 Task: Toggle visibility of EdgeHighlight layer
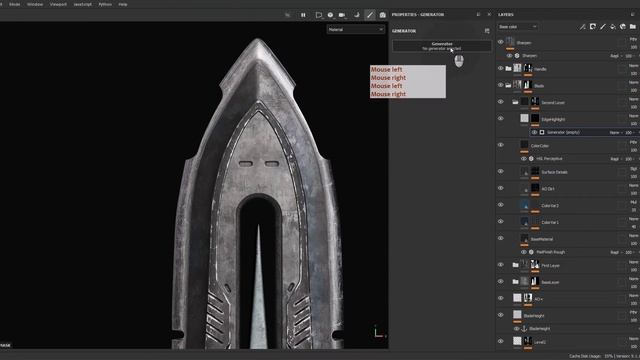tap(500, 119)
